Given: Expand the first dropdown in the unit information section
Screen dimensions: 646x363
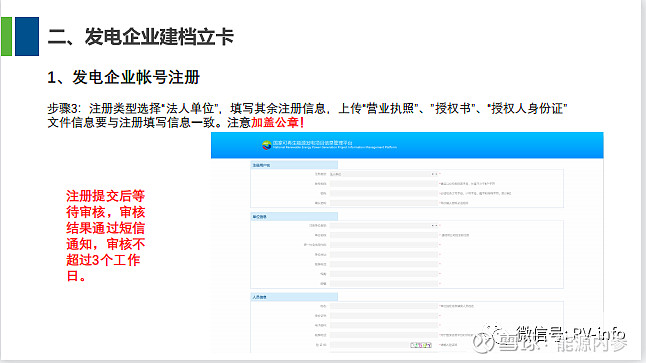Looking at the screenshot, I should 384,225.
